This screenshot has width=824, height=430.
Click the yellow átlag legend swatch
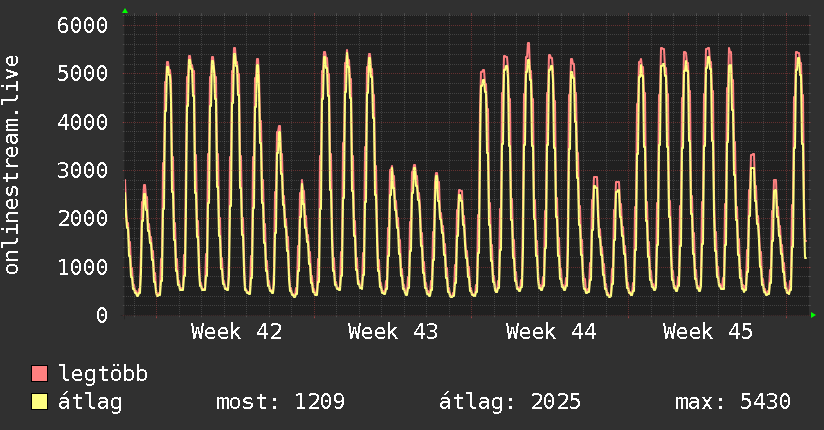click(39, 402)
